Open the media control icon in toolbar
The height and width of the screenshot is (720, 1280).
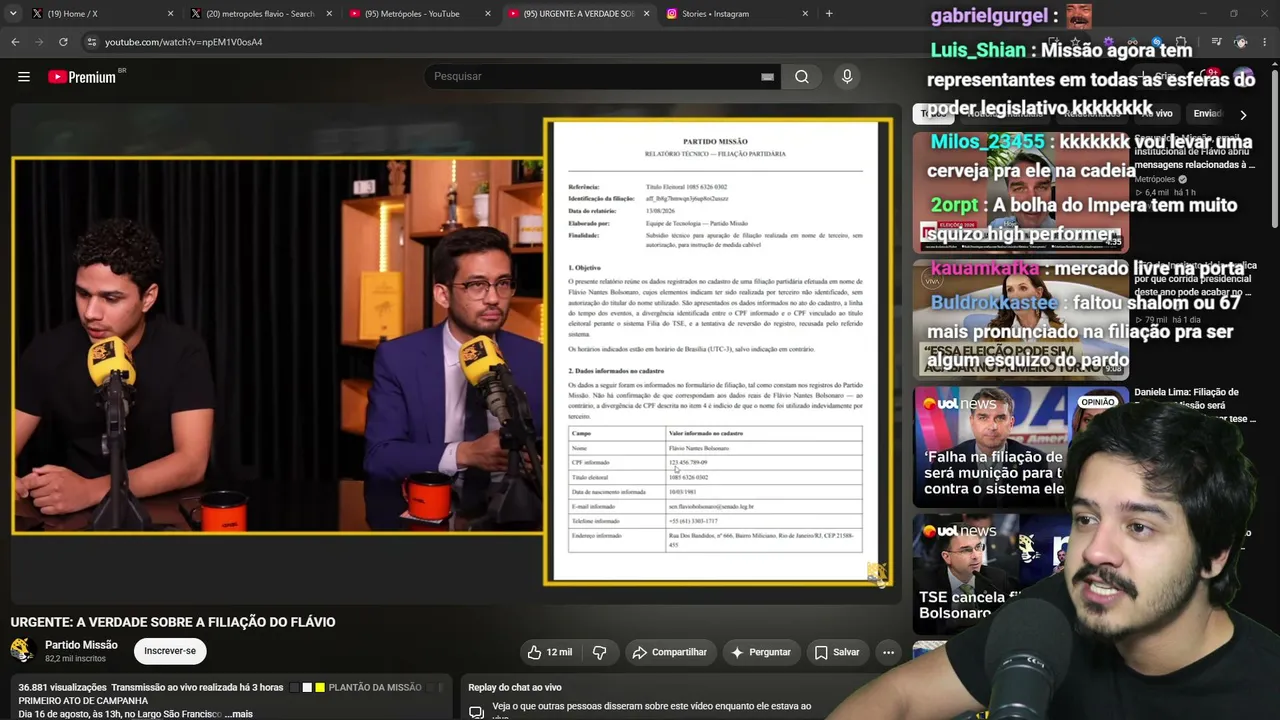click(1216, 42)
